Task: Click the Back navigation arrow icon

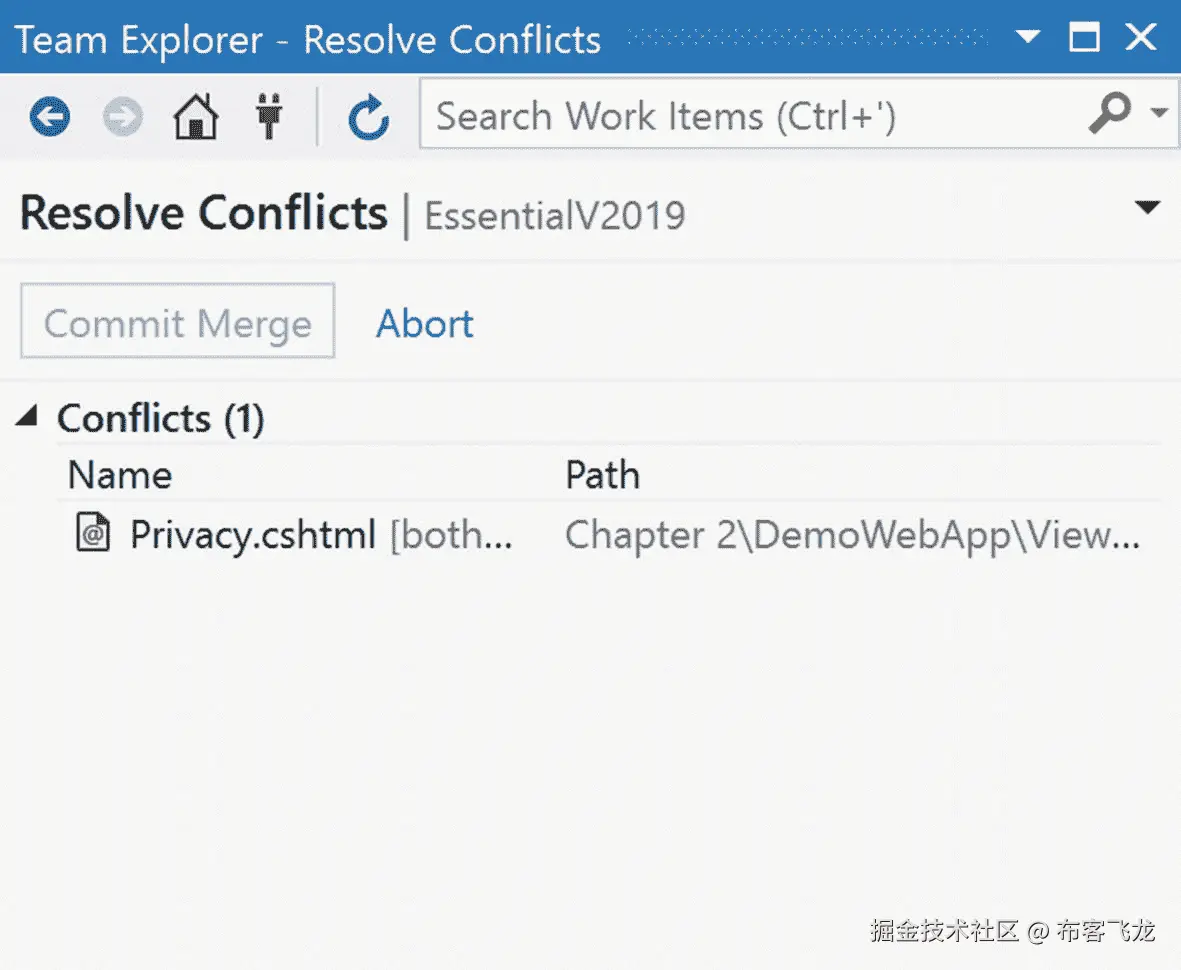Action: coord(49,118)
